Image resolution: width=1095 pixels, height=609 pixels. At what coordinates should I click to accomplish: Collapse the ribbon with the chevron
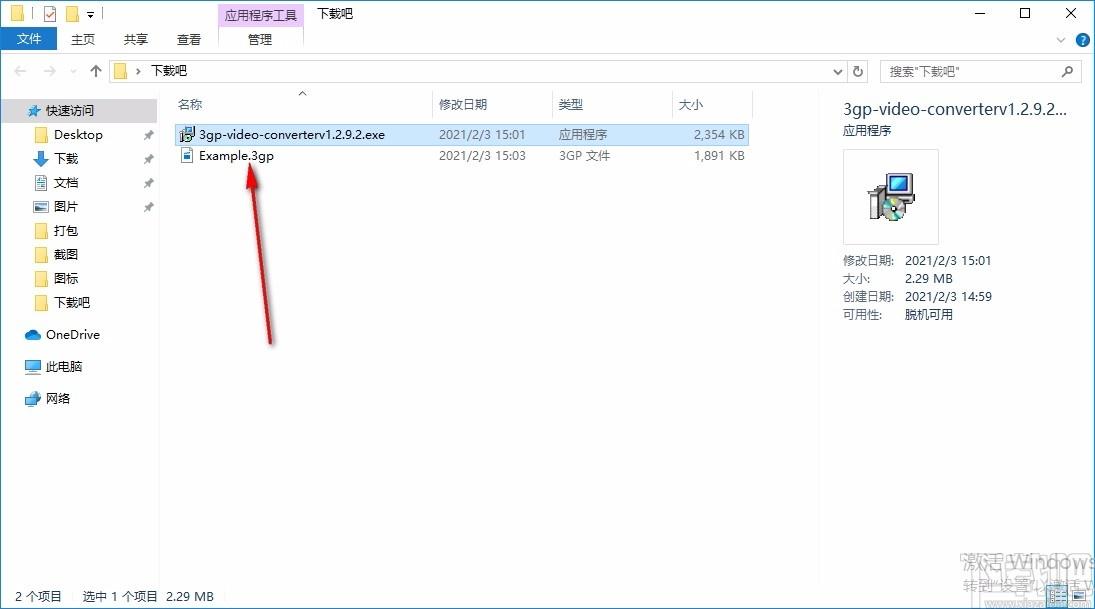(1061, 40)
